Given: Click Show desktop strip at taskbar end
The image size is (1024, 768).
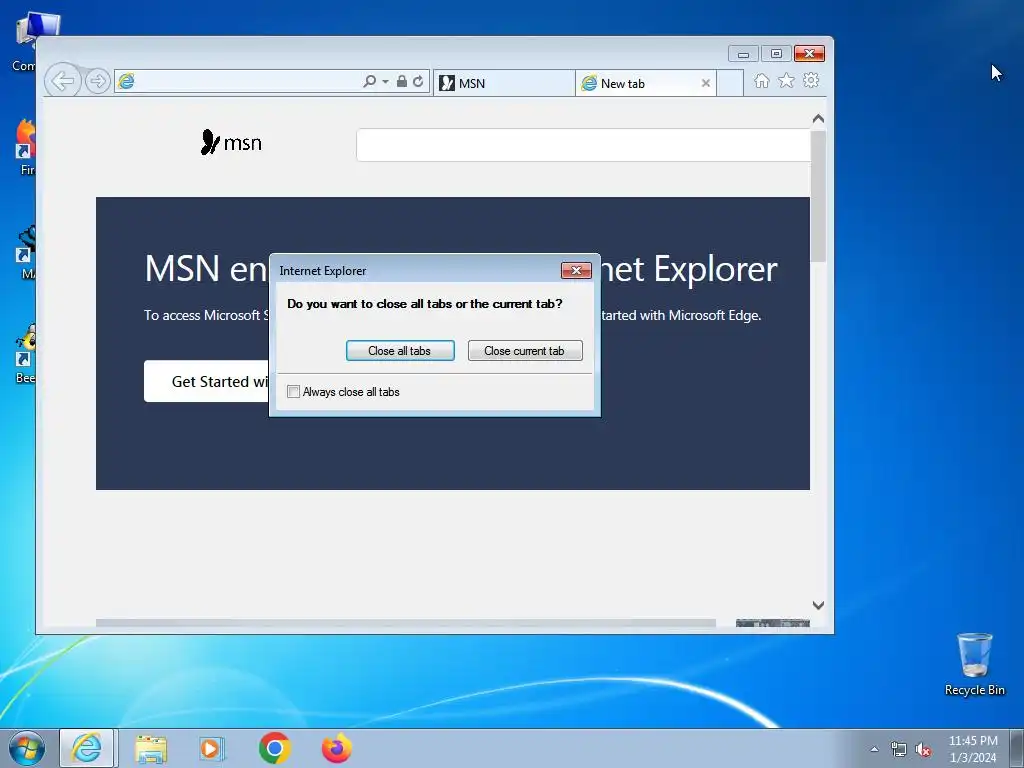Looking at the screenshot, I should [1016, 749].
